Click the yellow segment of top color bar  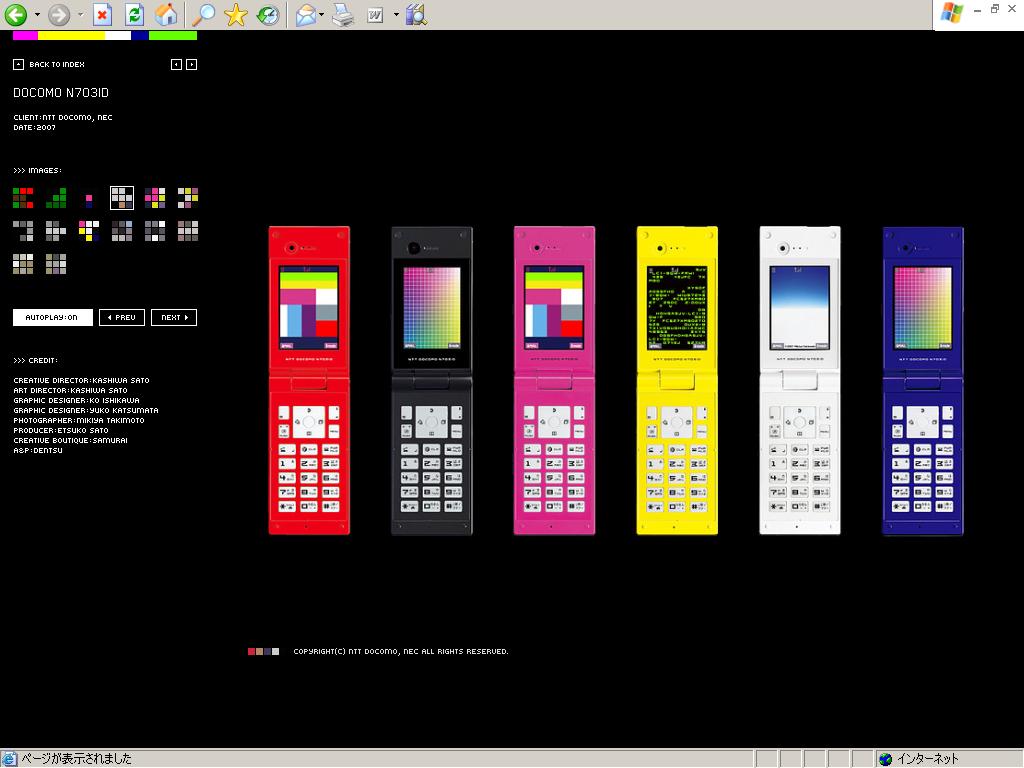pyautogui.click(x=72, y=36)
